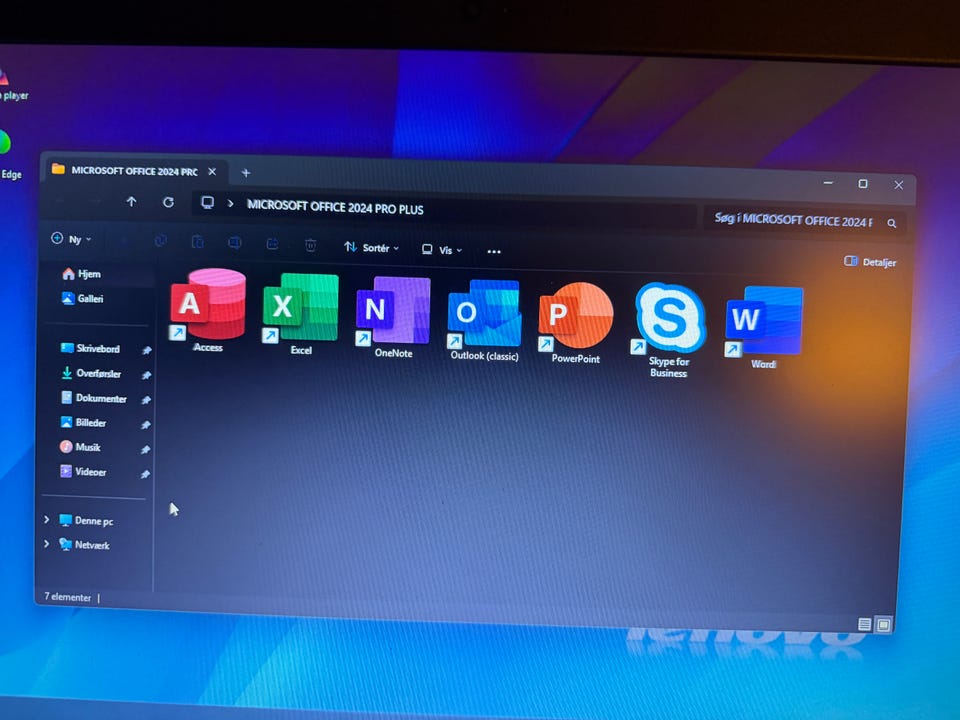Click the PC icon in address bar
Screen dimensions: 960x720
click(208, 203)
